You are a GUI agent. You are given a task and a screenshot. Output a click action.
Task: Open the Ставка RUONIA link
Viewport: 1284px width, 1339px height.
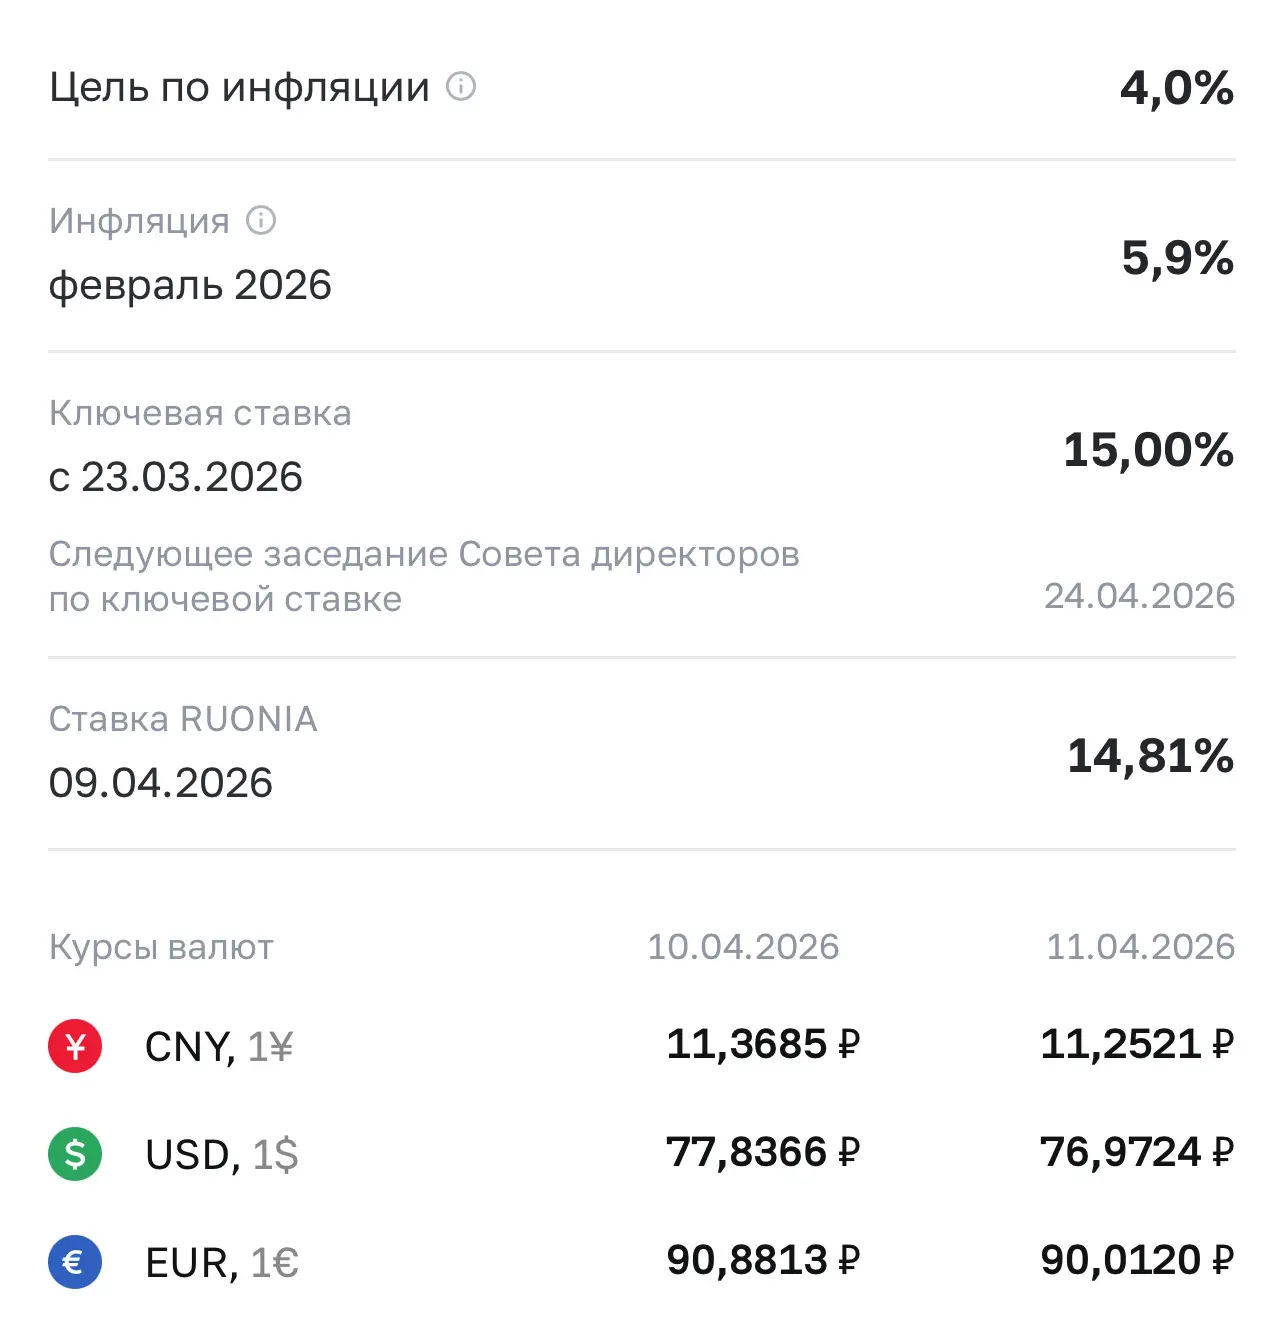(183, 719)
